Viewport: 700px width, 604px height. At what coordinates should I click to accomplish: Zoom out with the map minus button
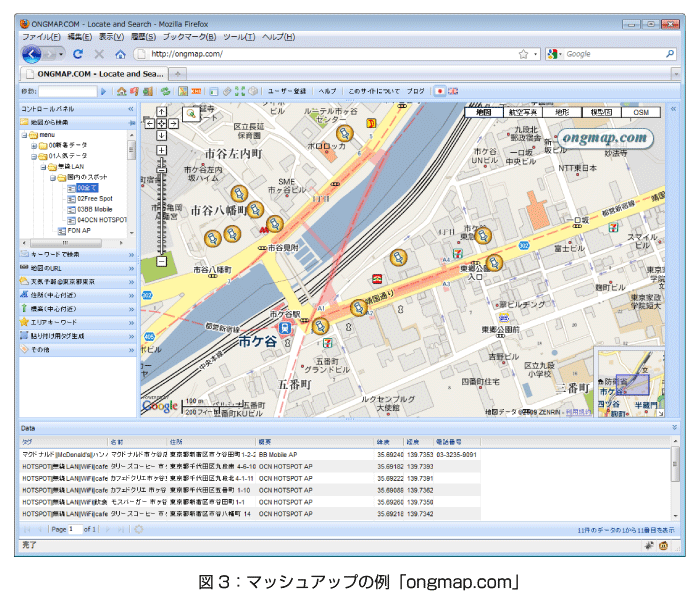162,261
